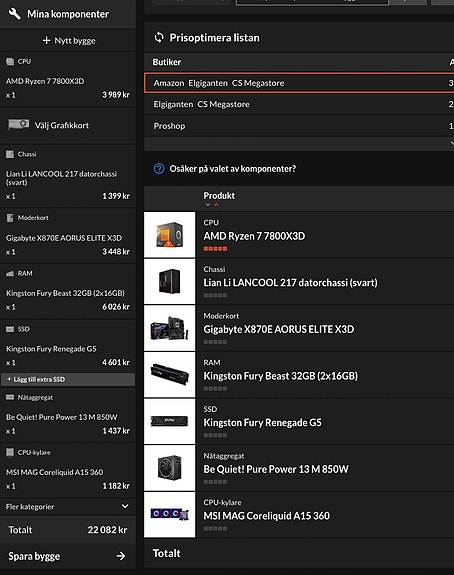Viewport: 454px width, 575px height.
Task: Open MSI MAG Coreliquid A15 360 title
Action: (267, 516)
